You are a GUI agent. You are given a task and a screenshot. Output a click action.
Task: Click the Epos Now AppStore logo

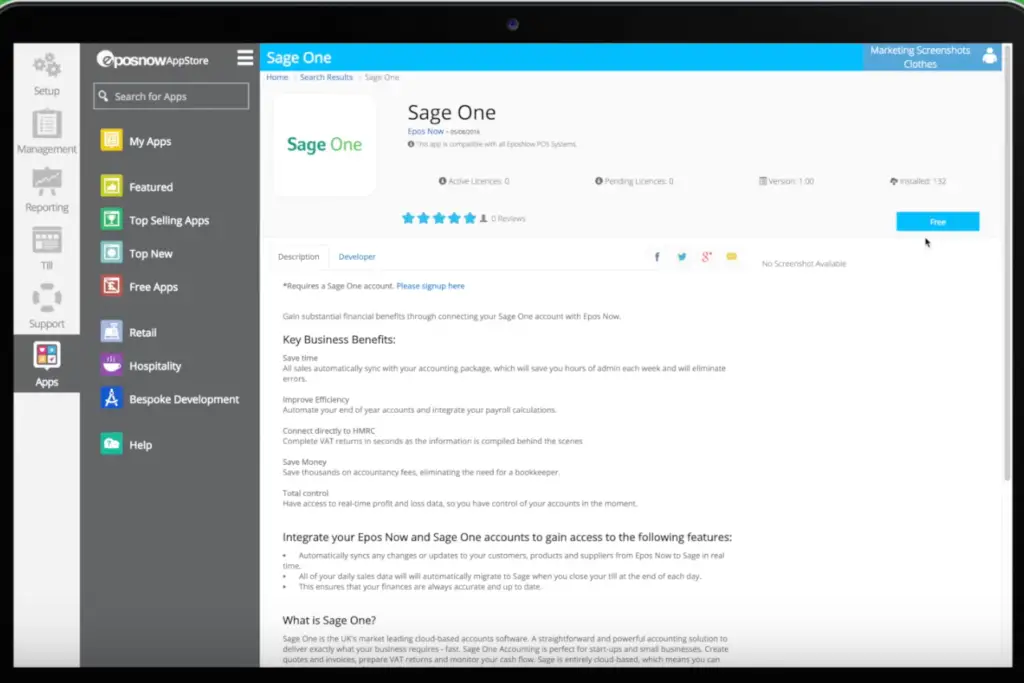[152, 59]
